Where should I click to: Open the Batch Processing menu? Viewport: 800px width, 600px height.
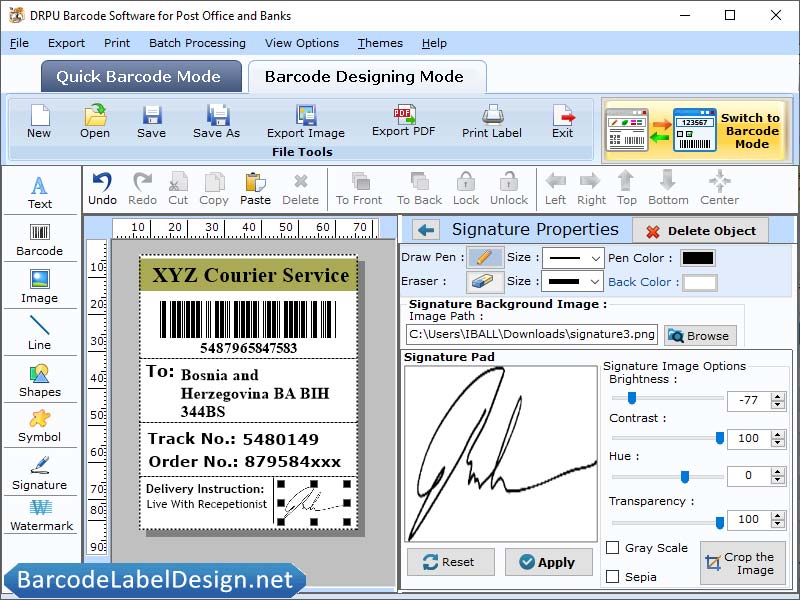[197, 43]
